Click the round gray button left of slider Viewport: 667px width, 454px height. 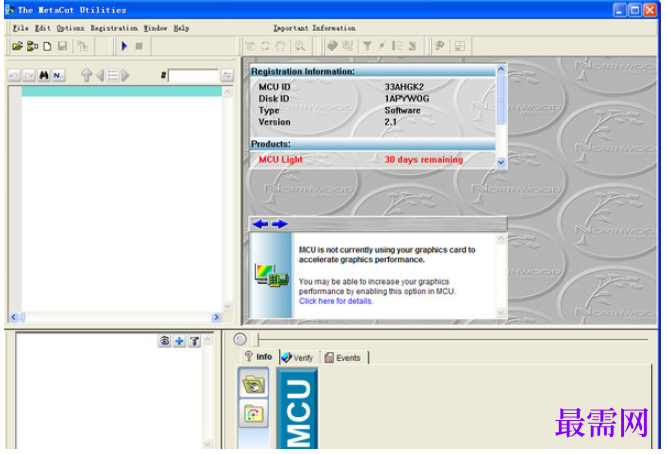(240, 340)
